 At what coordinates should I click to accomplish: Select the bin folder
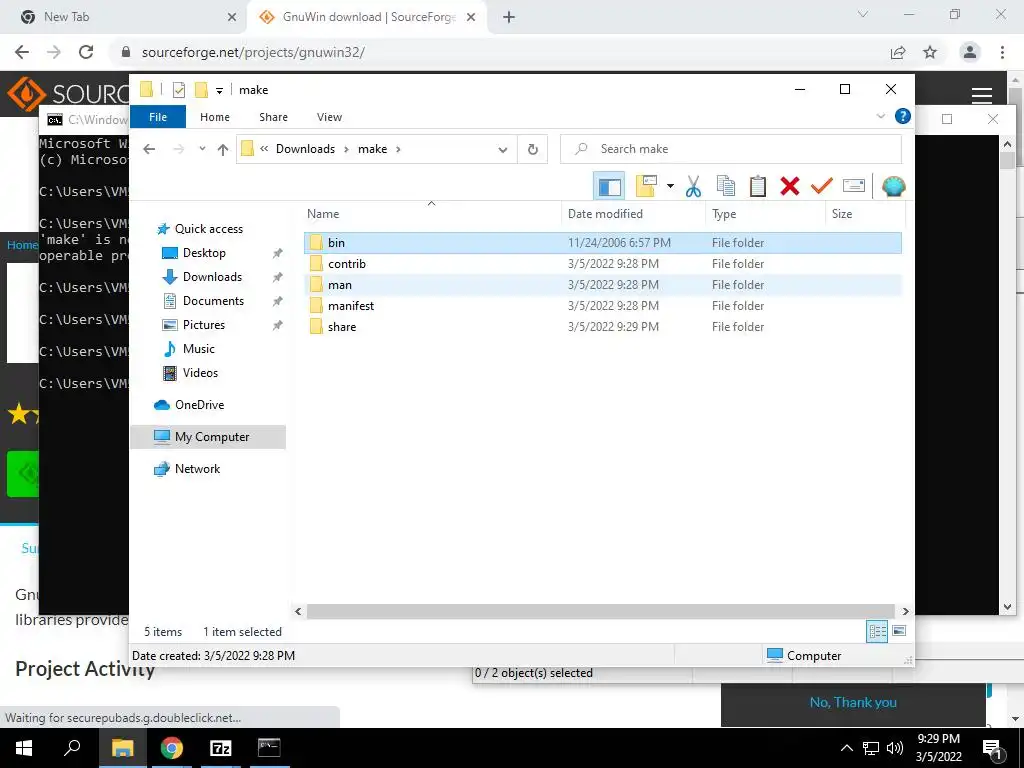603,243
